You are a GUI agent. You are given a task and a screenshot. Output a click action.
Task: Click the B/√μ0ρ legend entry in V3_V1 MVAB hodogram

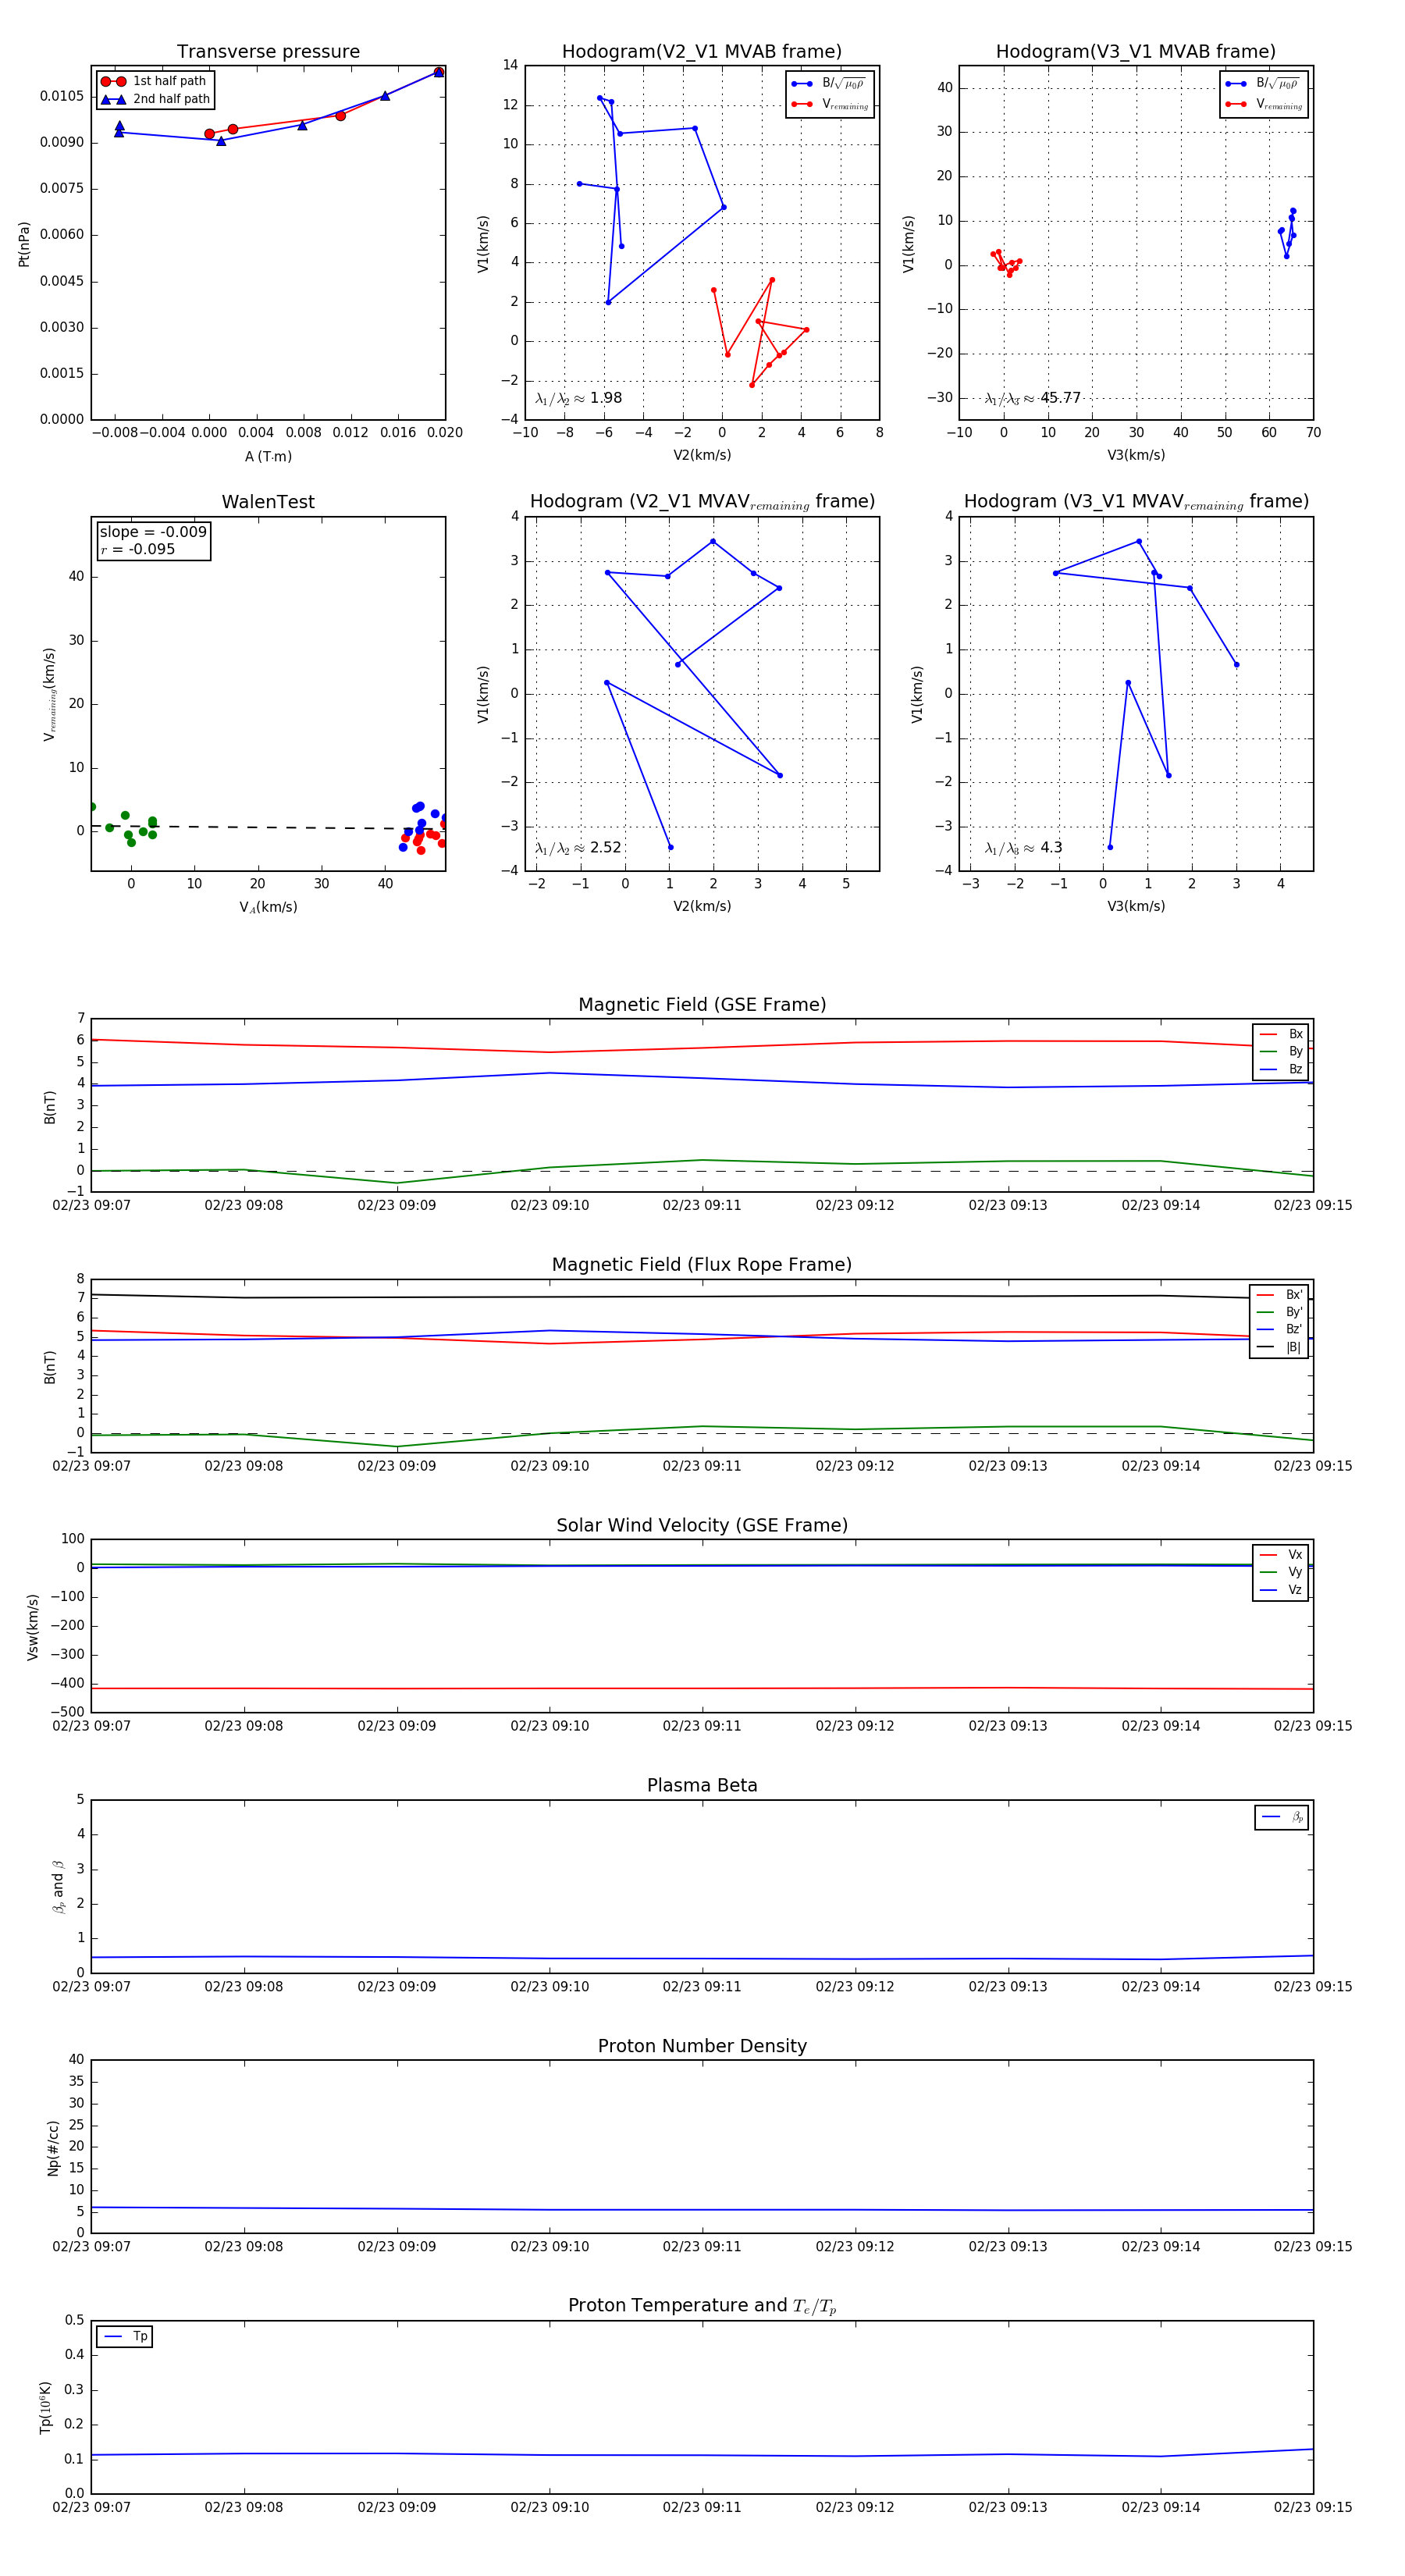click(x=1264, y=83)
